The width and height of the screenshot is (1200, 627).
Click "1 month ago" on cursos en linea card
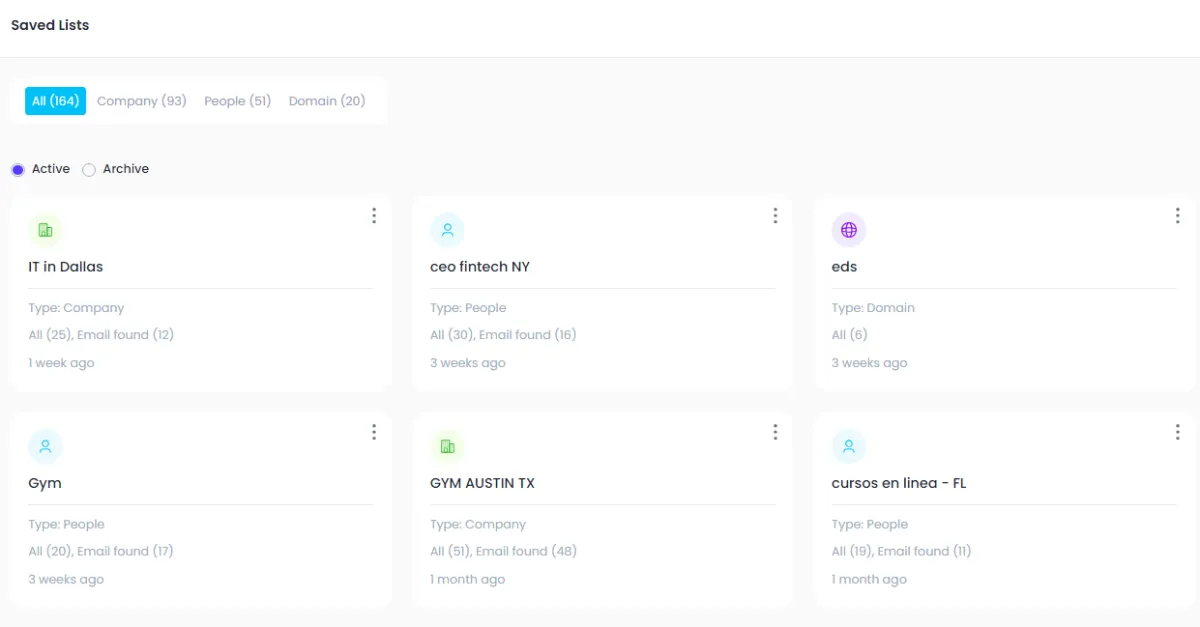[x=869, y=579]
